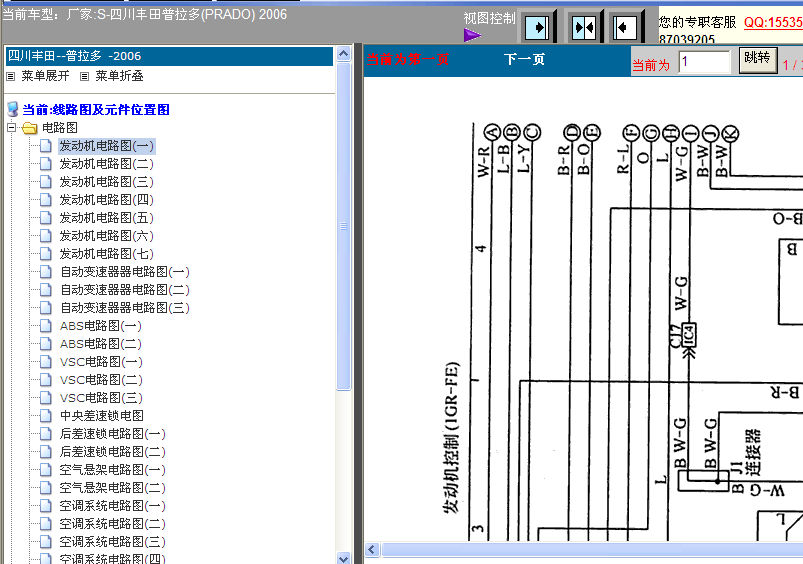The height and width of the screenshot is (564, 803).
Task: Click the page icon of 后差速锁电路图(一)
Action: click(46, 434)
